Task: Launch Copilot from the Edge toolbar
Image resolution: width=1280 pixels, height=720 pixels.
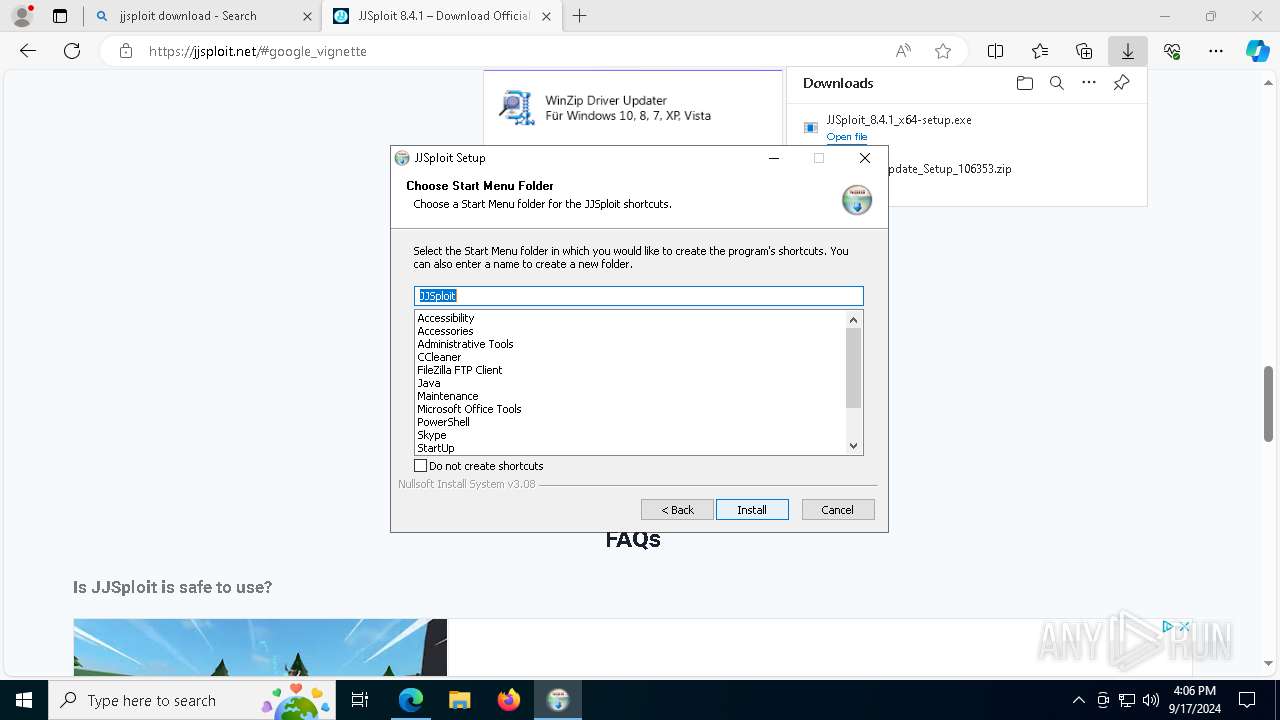Action: point(1257,51)
